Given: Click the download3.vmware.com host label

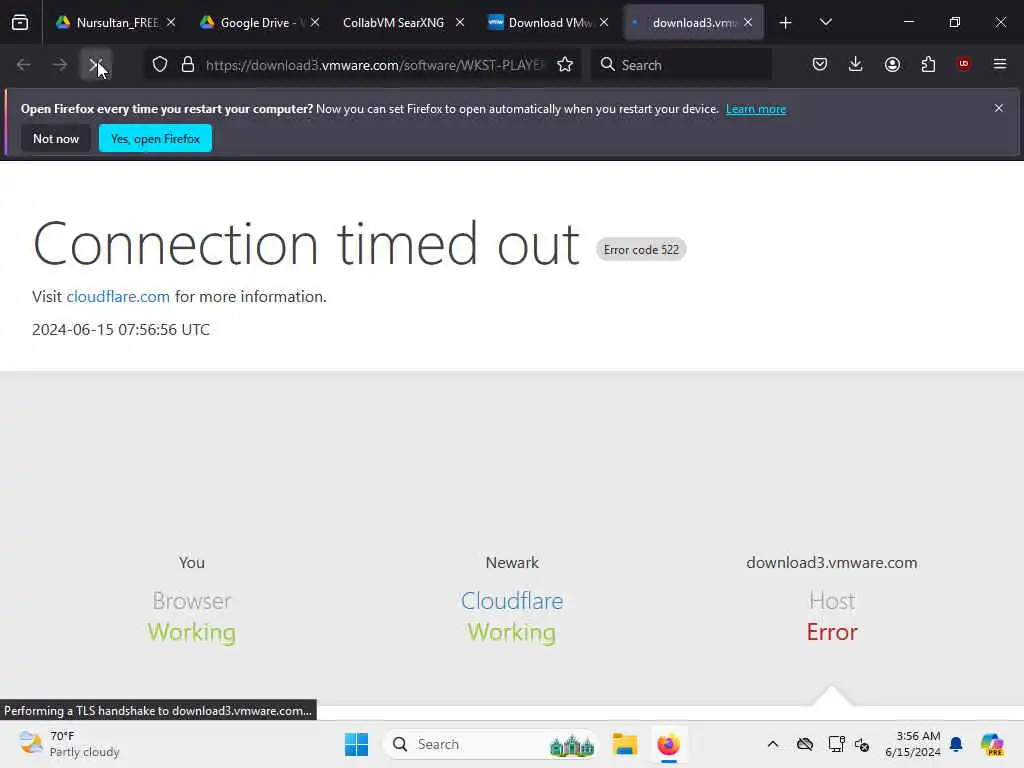Looking at the screenshot, I should click(x=831, y=563).
